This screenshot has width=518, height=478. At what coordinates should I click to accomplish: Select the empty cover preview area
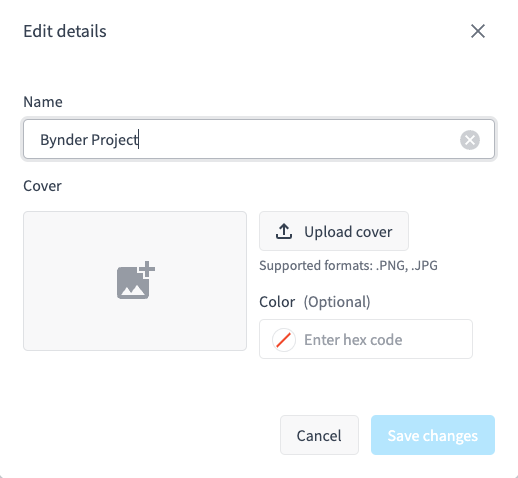(x=135, y=281)
